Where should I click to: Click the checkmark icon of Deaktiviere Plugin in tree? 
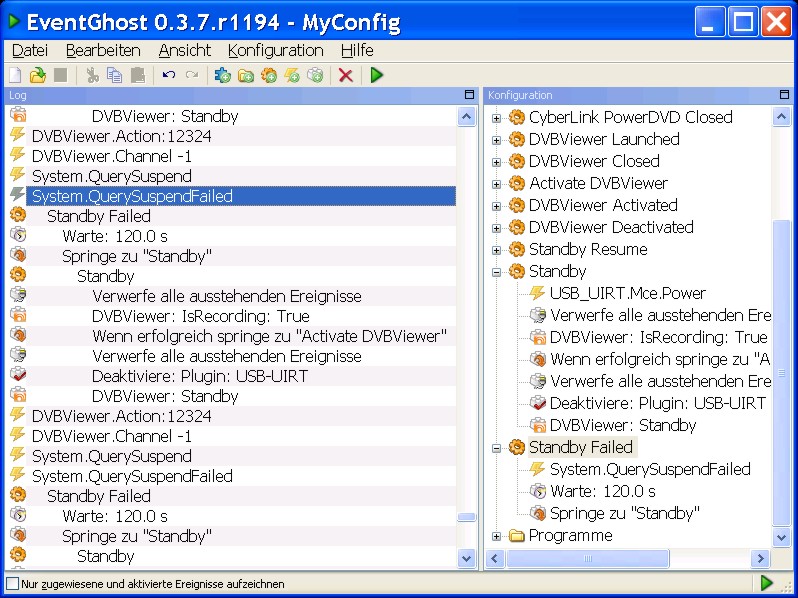[x=537, y=403]
